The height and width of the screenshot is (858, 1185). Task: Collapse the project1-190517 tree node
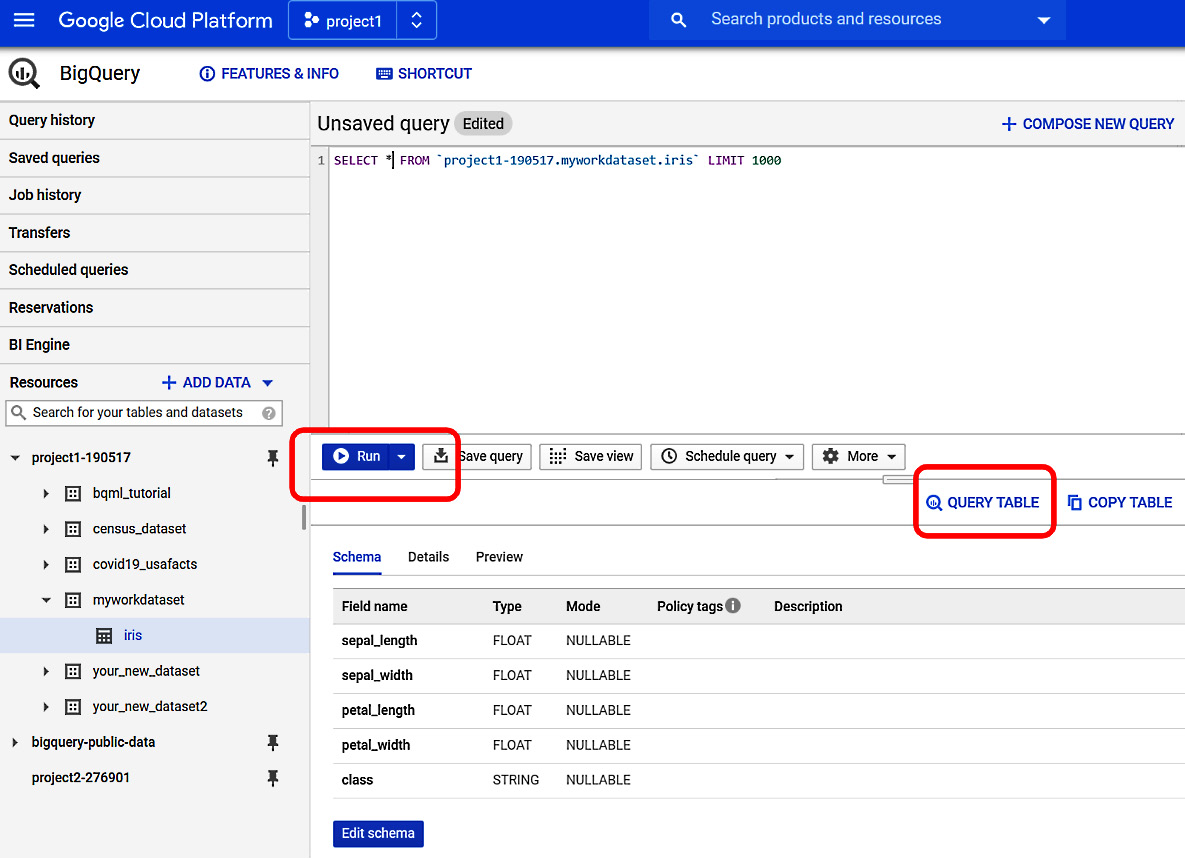(14, 457)
